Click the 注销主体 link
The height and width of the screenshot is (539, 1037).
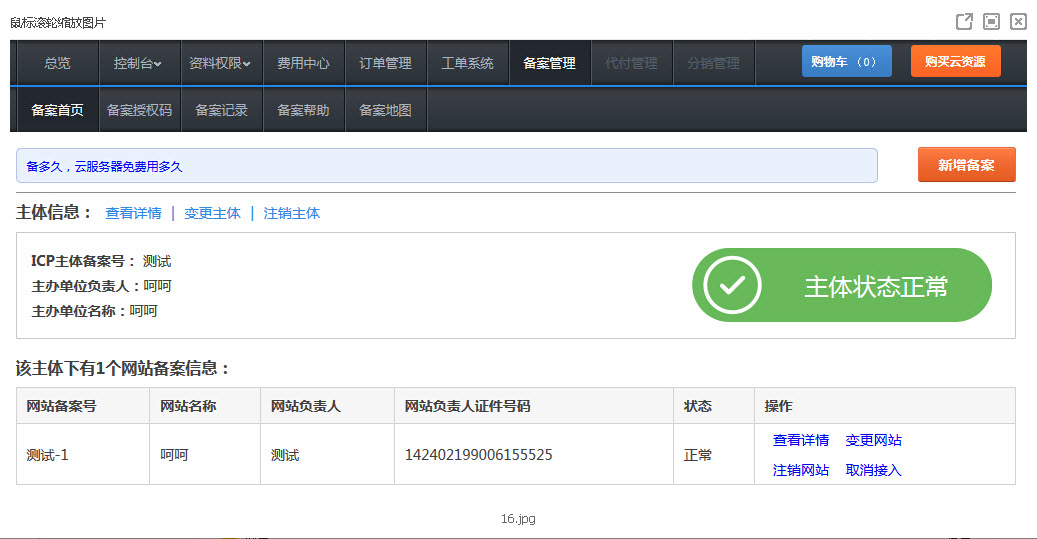[x=292, y=213]
